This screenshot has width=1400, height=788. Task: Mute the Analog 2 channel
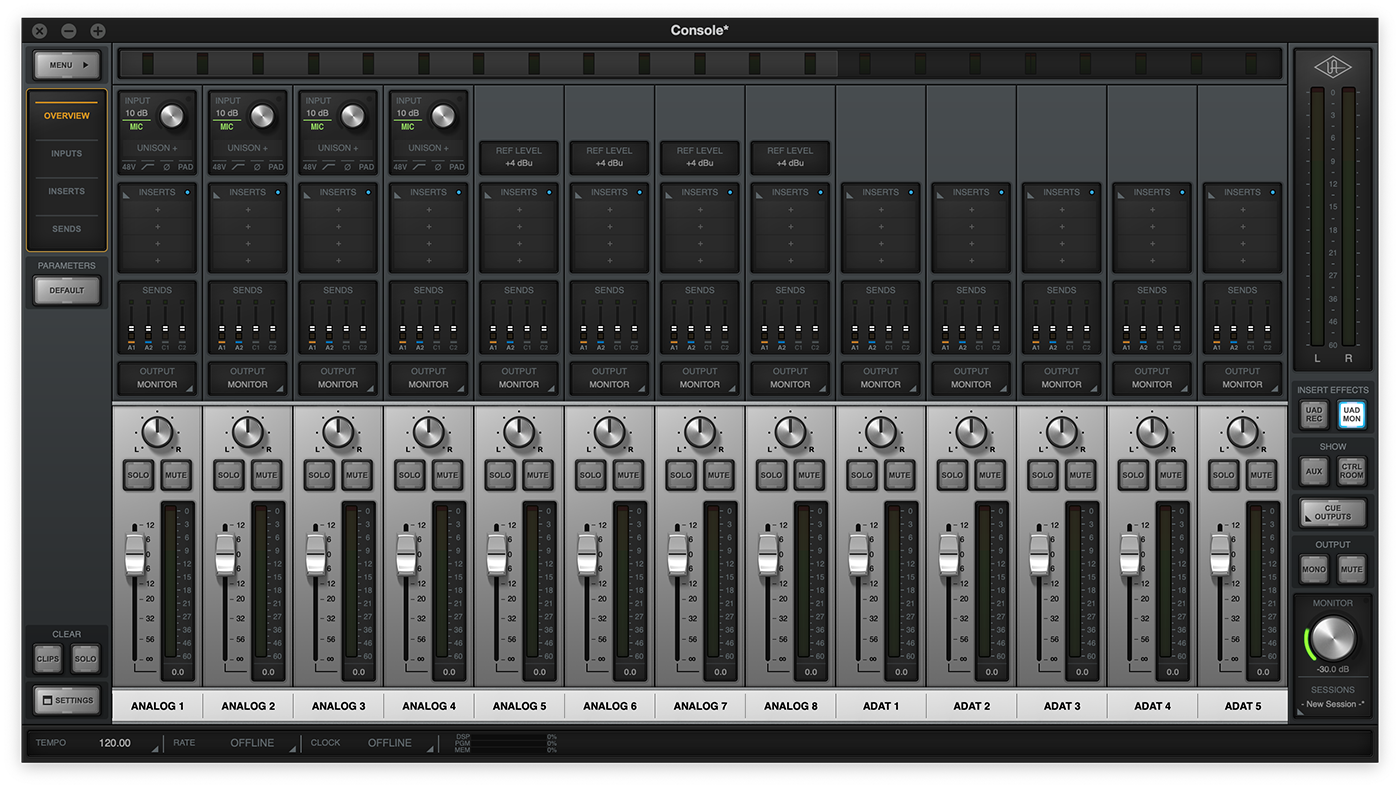click(x=266, y=475)
